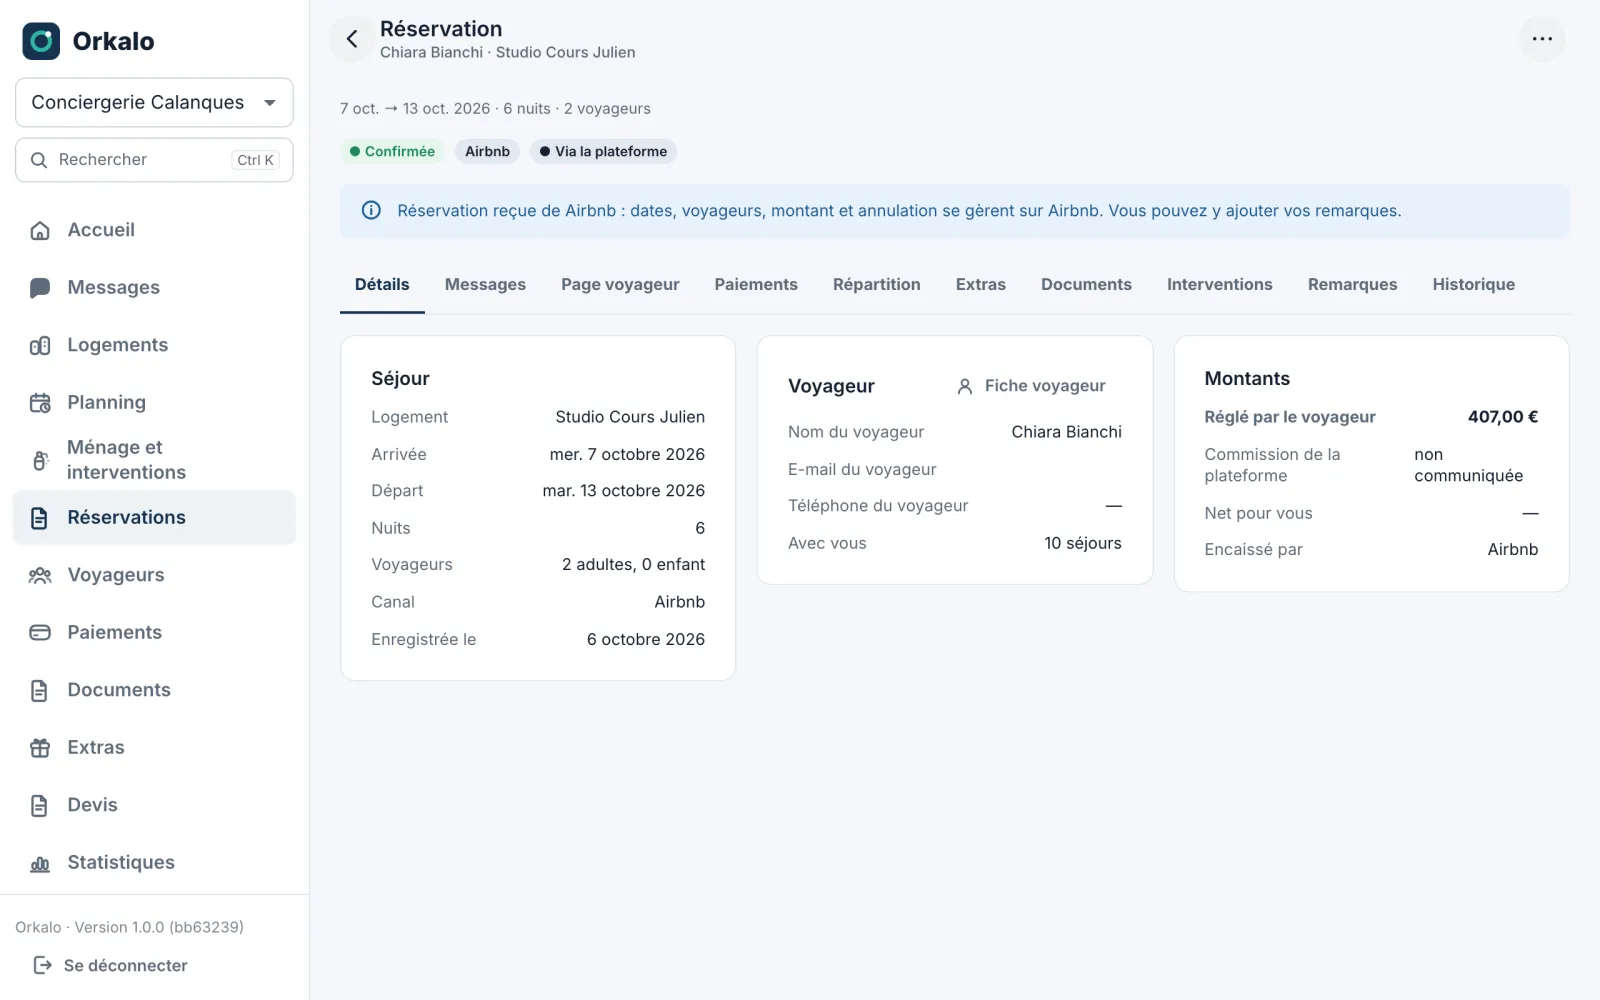The width and height of the screenshot is (1600, 1000).
Task: Open Ménage et interventions spray icon
Action: click(40, 460)
